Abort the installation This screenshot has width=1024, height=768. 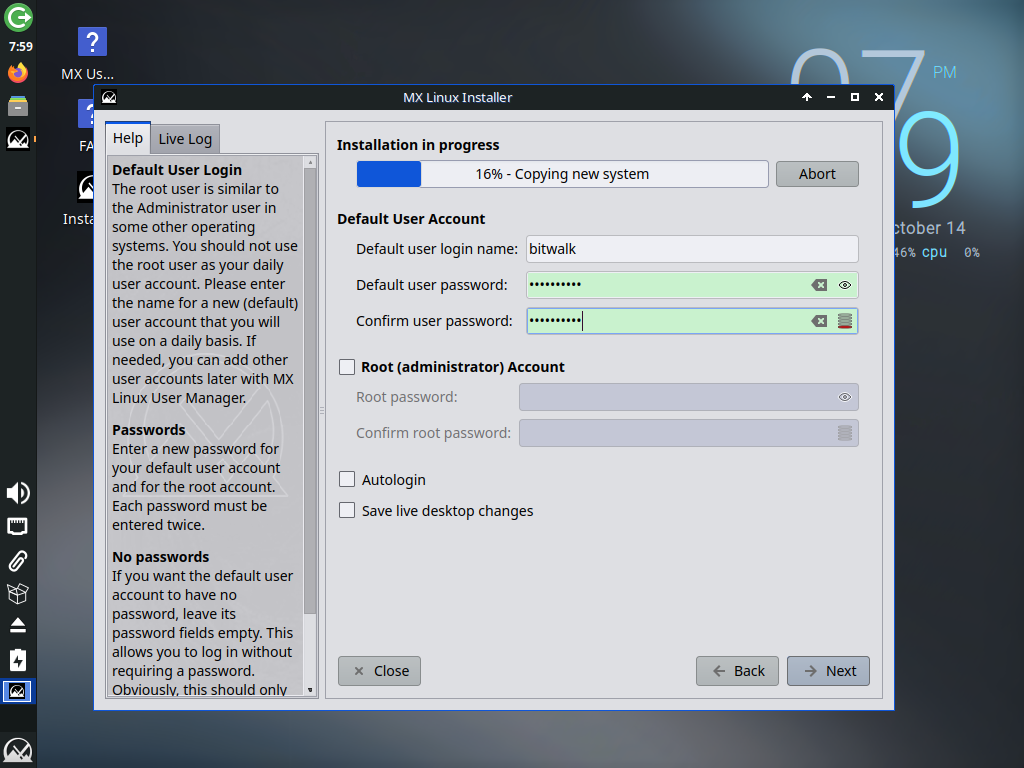pos(817,174)
